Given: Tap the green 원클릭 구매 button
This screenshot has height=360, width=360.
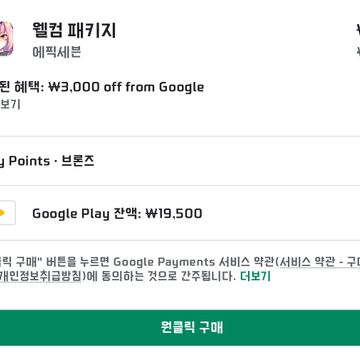Looking at the screenshot, I should click(180, 328).
